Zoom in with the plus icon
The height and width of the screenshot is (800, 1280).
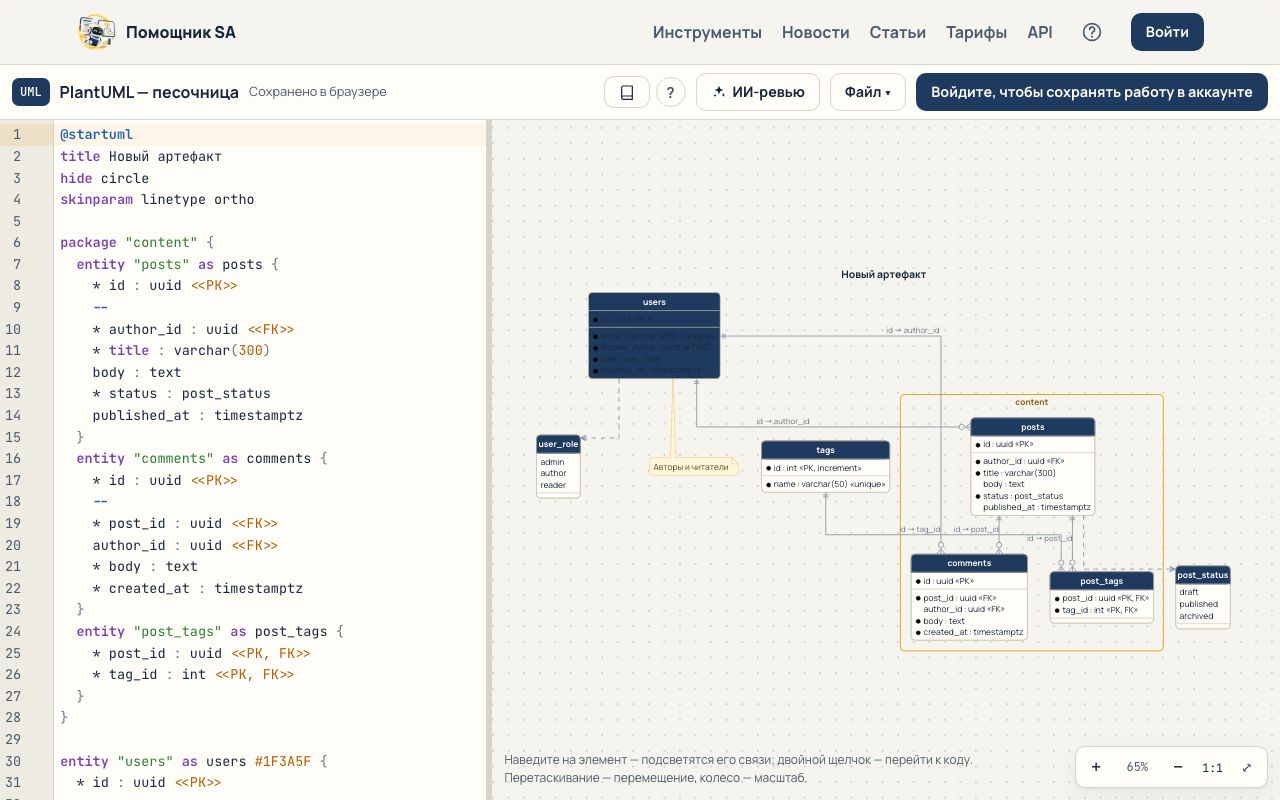[1096, 767]
